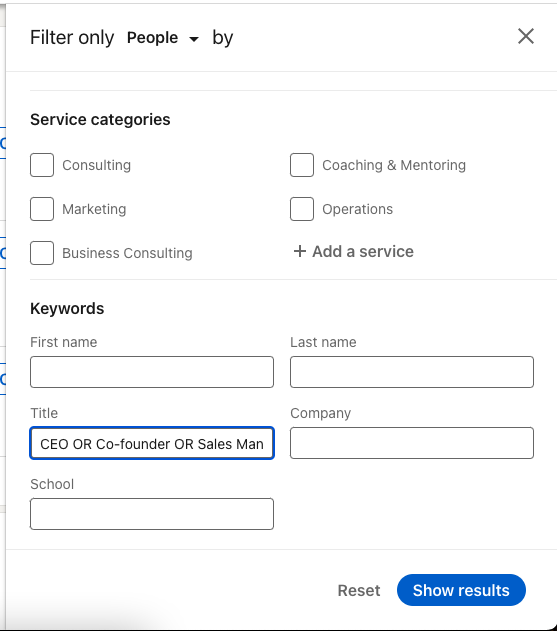This screenshot has height=631, width=557.
Task: Click the plus icon beside Add a service
Action: pyautogui.click(x=299, y=252)
